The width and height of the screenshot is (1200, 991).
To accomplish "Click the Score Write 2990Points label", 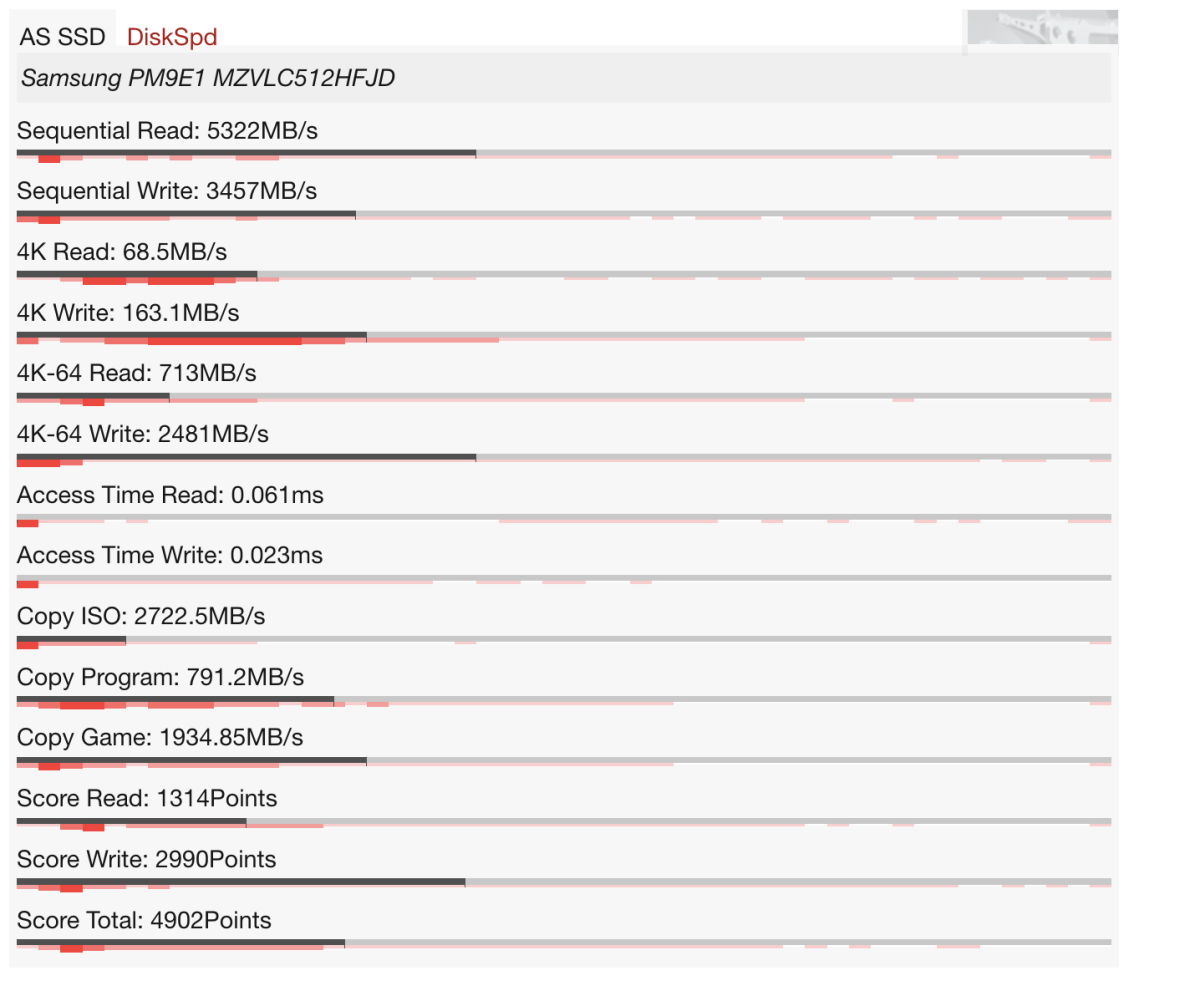I will click(146, 859).
